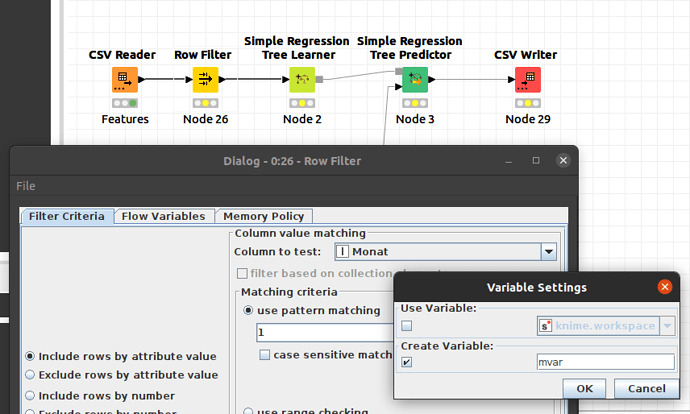Click the Features label under CSV Reader
The height and width of the screenshot is (414, 690).
[125, 119]
